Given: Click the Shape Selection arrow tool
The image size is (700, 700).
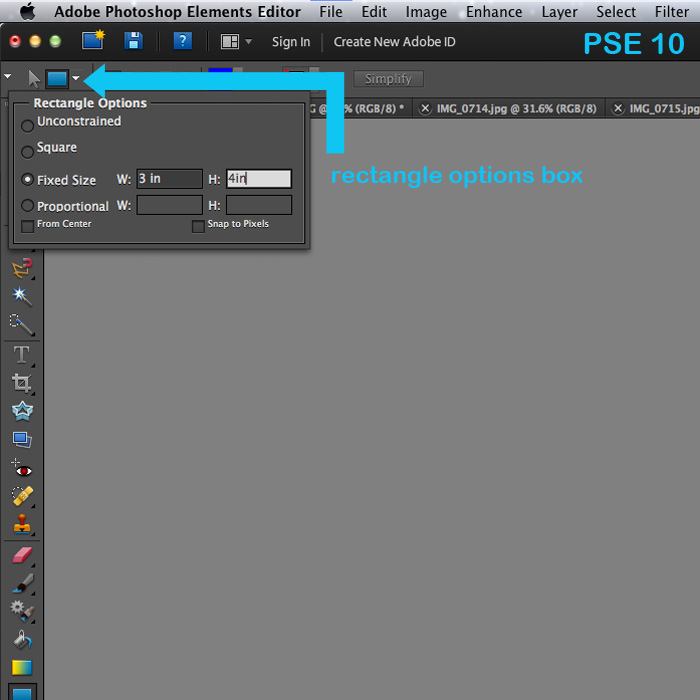Looking at the screenshot, I should coord(34,79).
